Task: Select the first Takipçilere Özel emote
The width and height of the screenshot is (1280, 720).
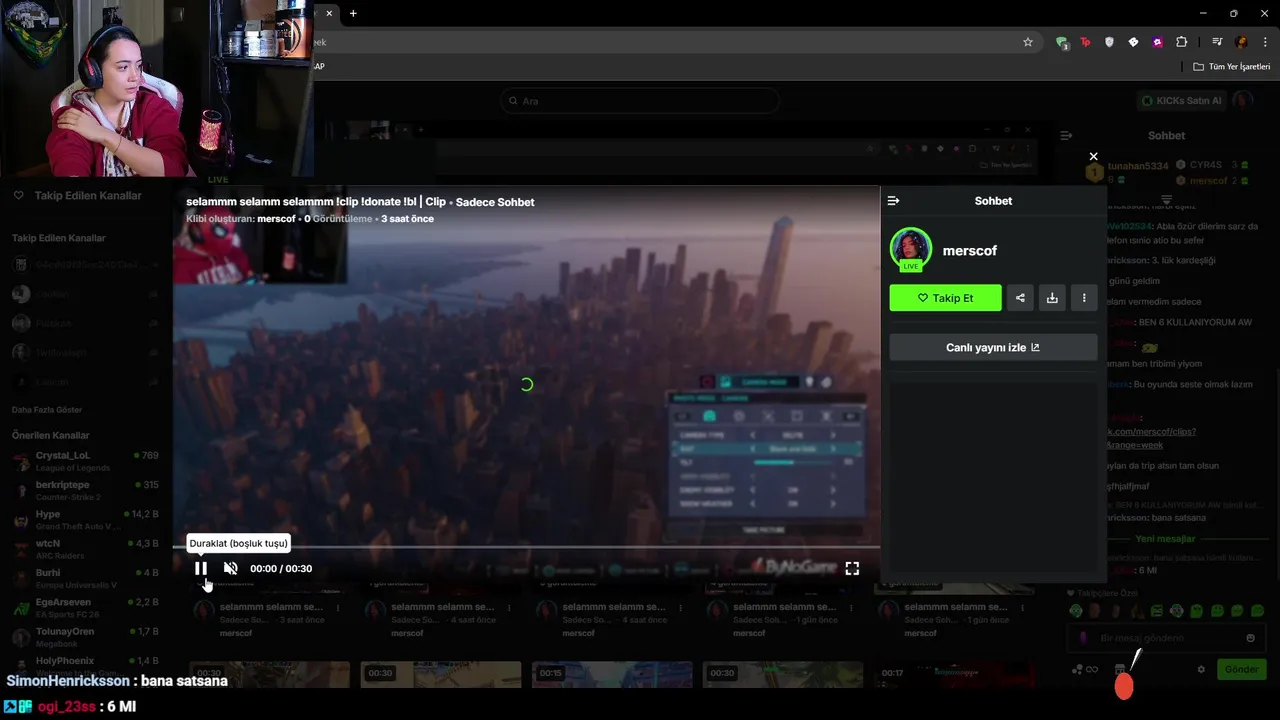Action: [1075, 611]
